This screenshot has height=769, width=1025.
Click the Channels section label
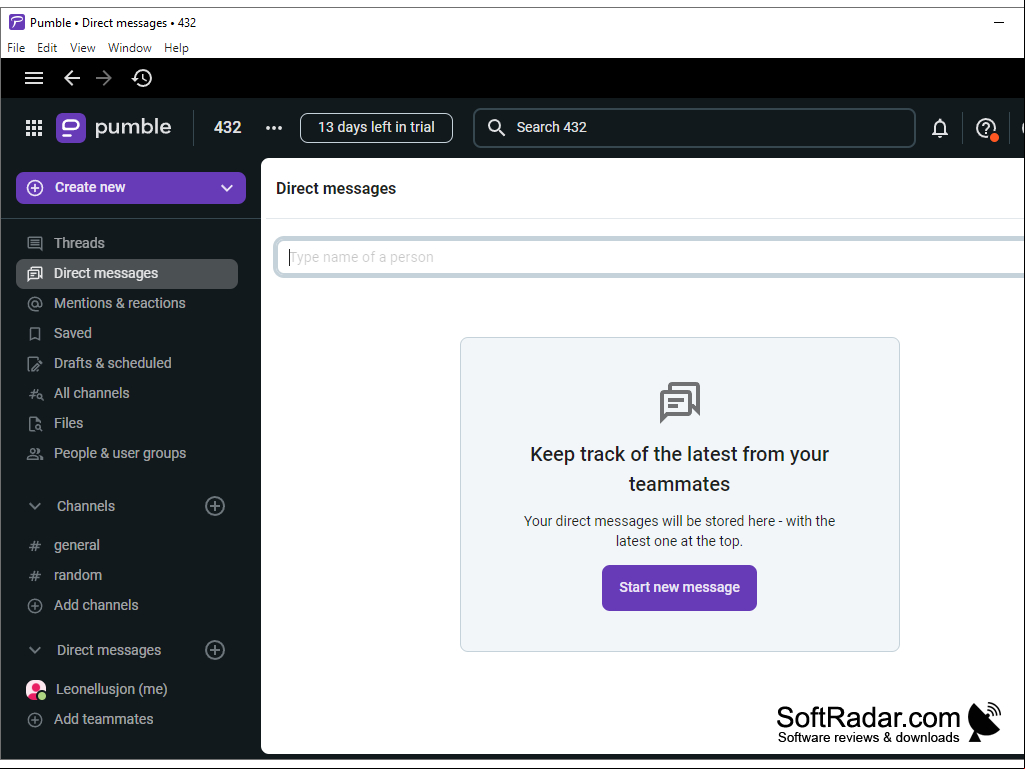click(x=86, y=506)
